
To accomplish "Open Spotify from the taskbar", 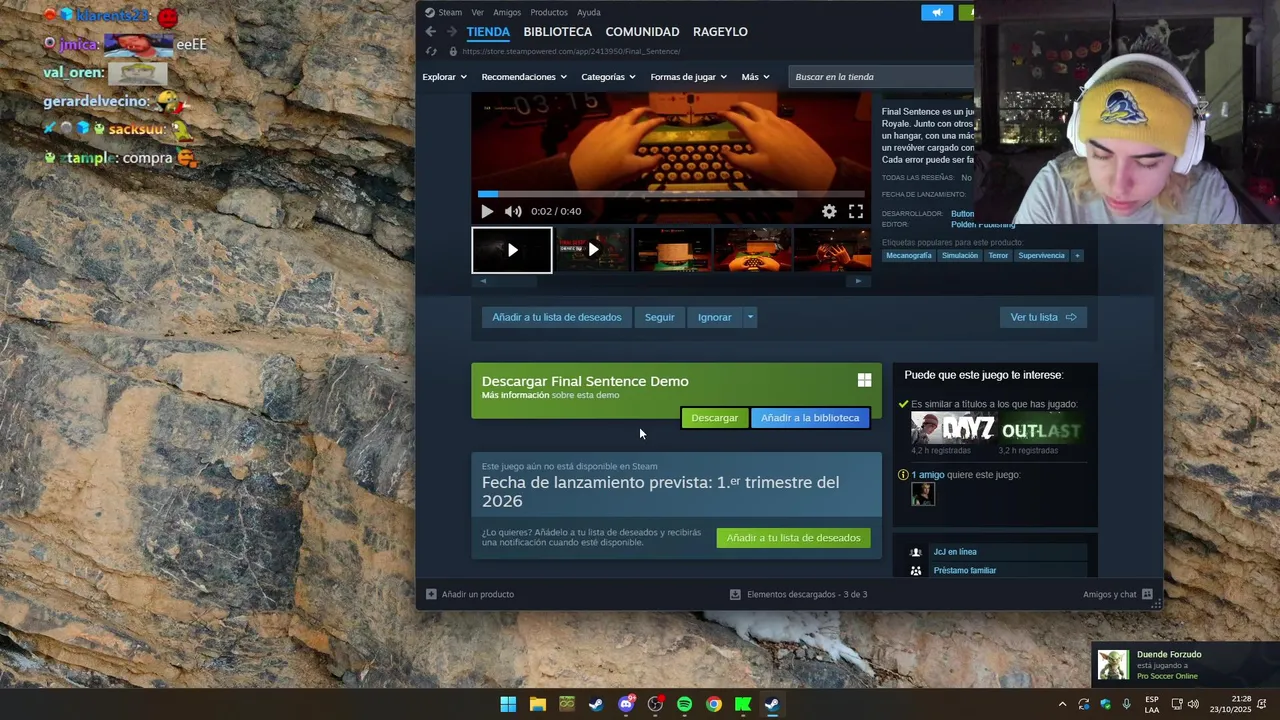I will pyautogui.click(x=684, y=704).
